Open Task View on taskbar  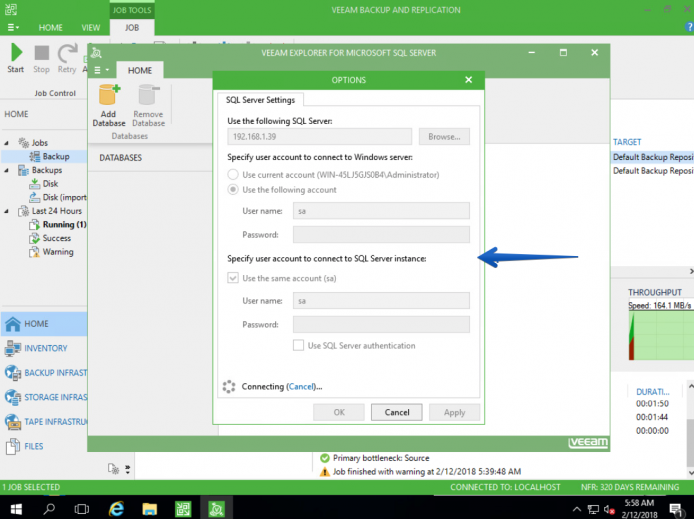(82, 509)
